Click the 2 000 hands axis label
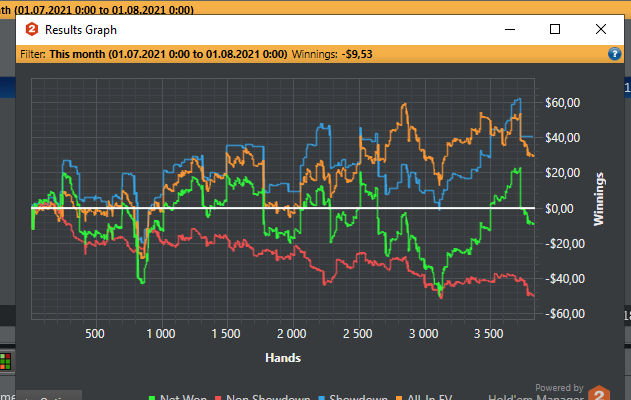The width and height of the screenshot is (631, 400). pos(292,334)
